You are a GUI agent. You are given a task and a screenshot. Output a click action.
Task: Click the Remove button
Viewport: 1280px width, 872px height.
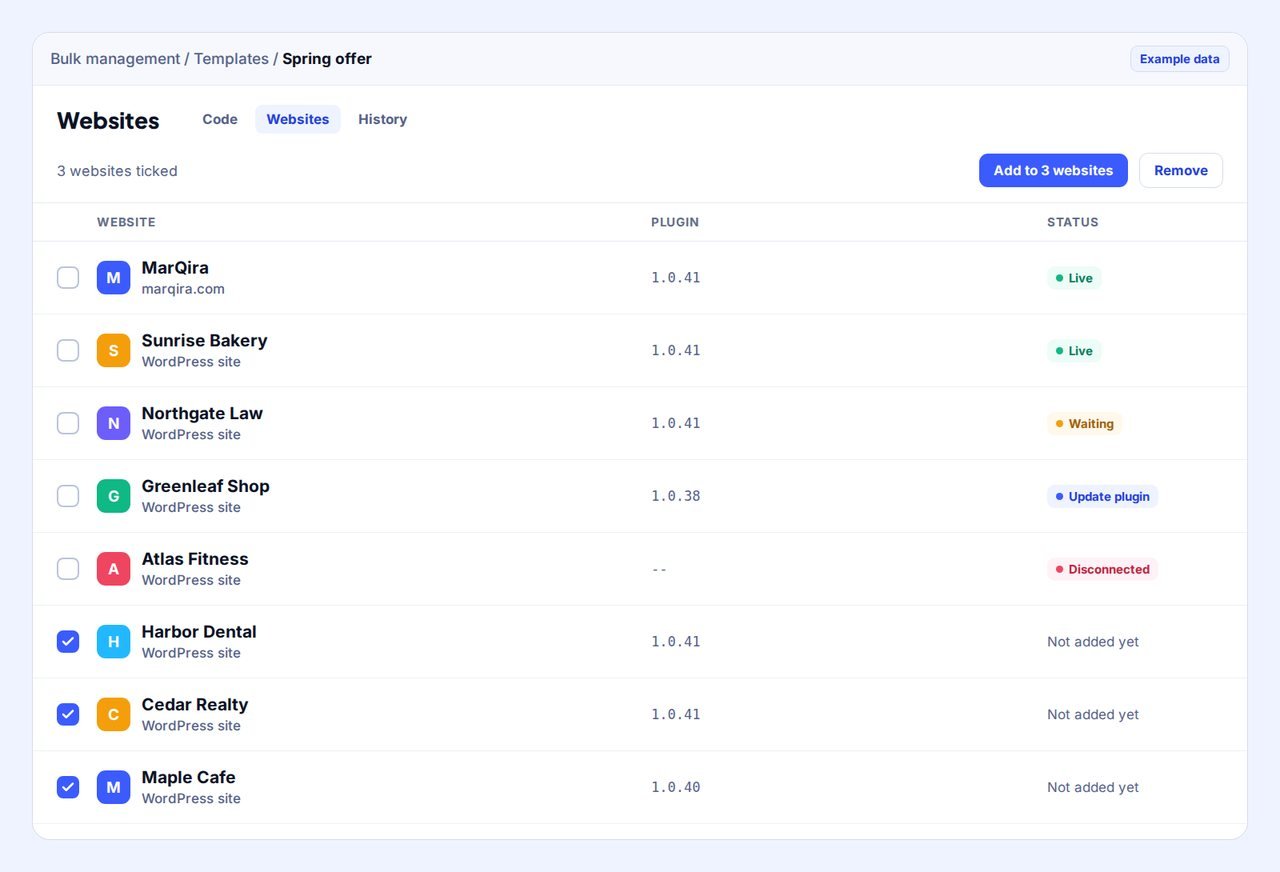(x=1181, y=170)
